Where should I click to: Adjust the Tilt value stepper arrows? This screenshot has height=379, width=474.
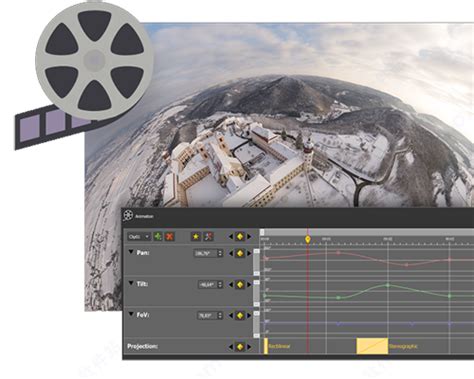point(220,285)
